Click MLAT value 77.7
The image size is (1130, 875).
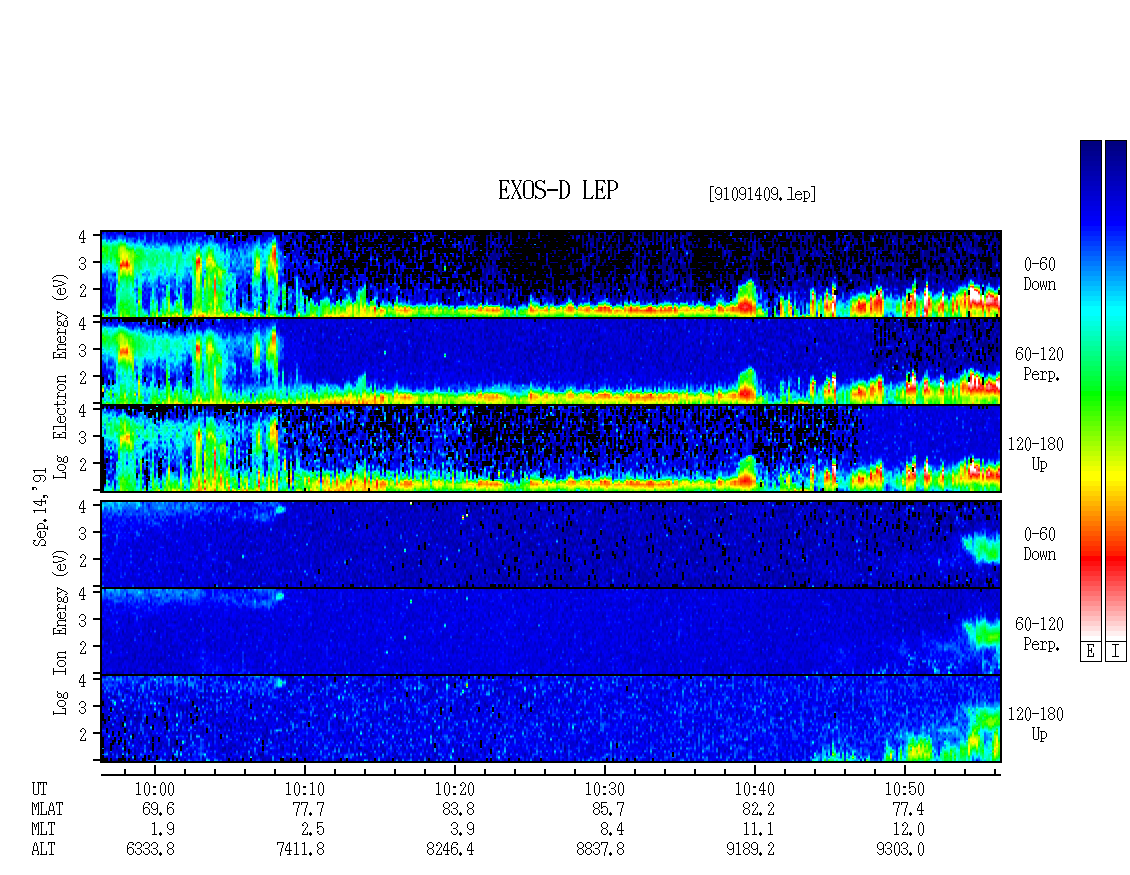[308, 809]
